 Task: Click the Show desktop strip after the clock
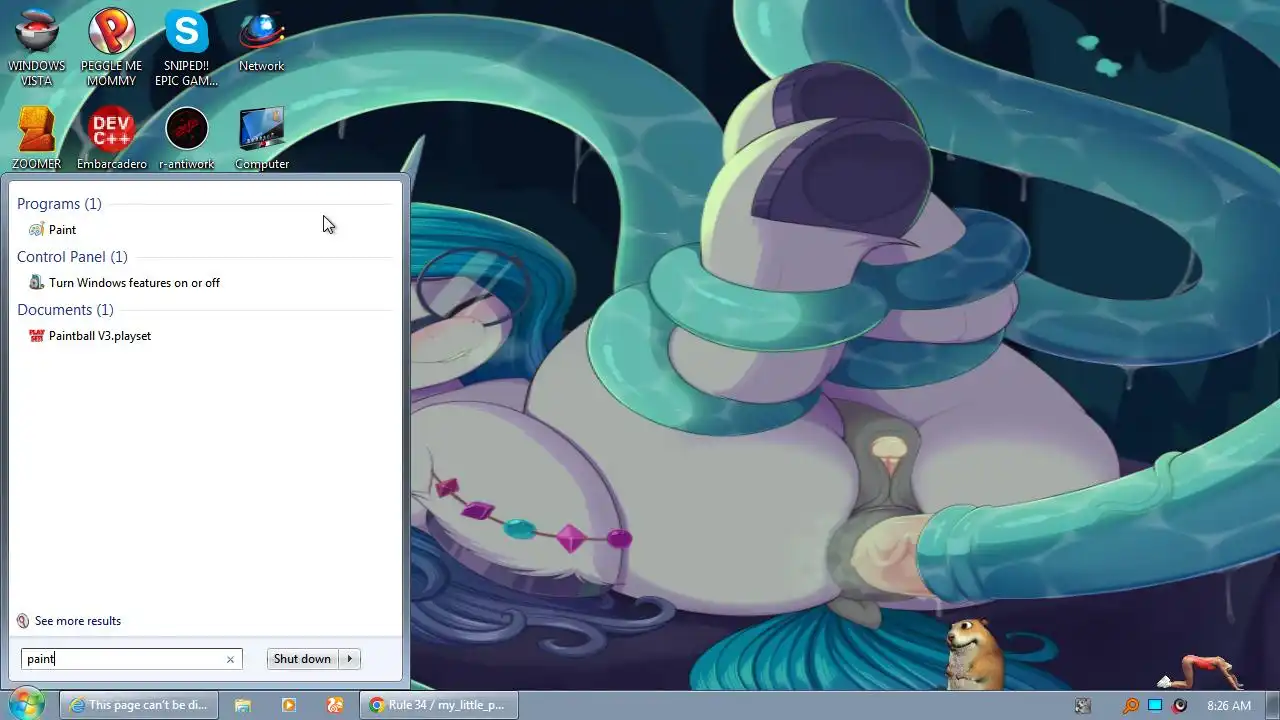(1273, 705)
